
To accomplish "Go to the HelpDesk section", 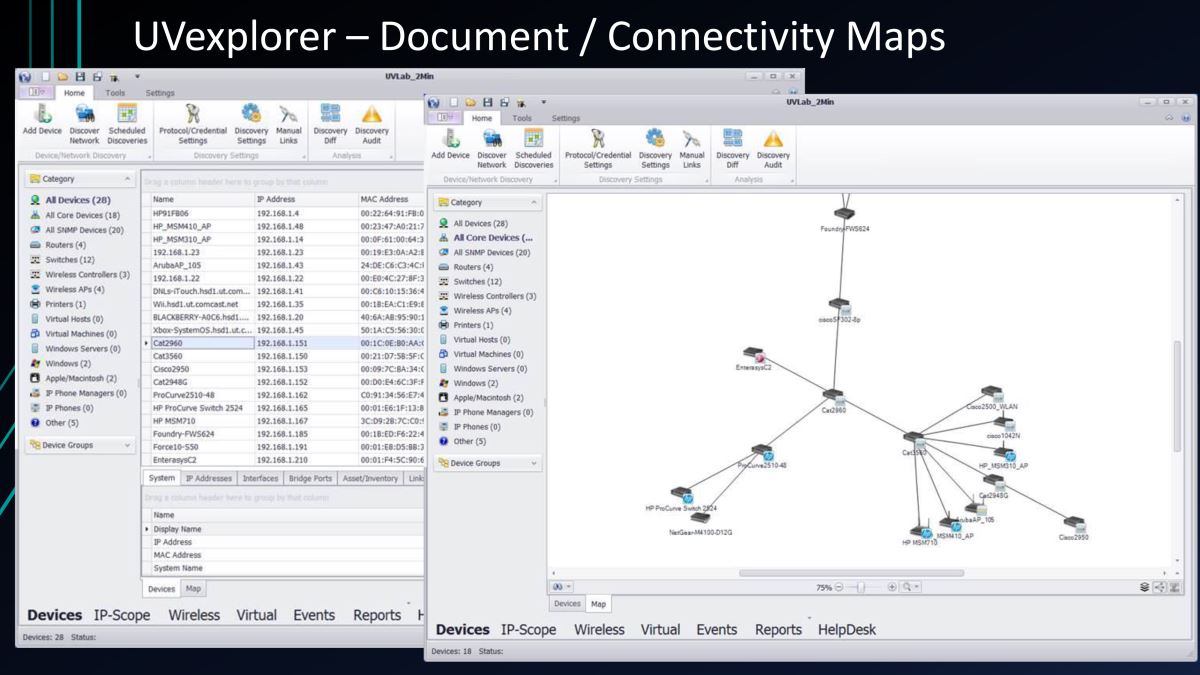I will (x=846, y=629).
